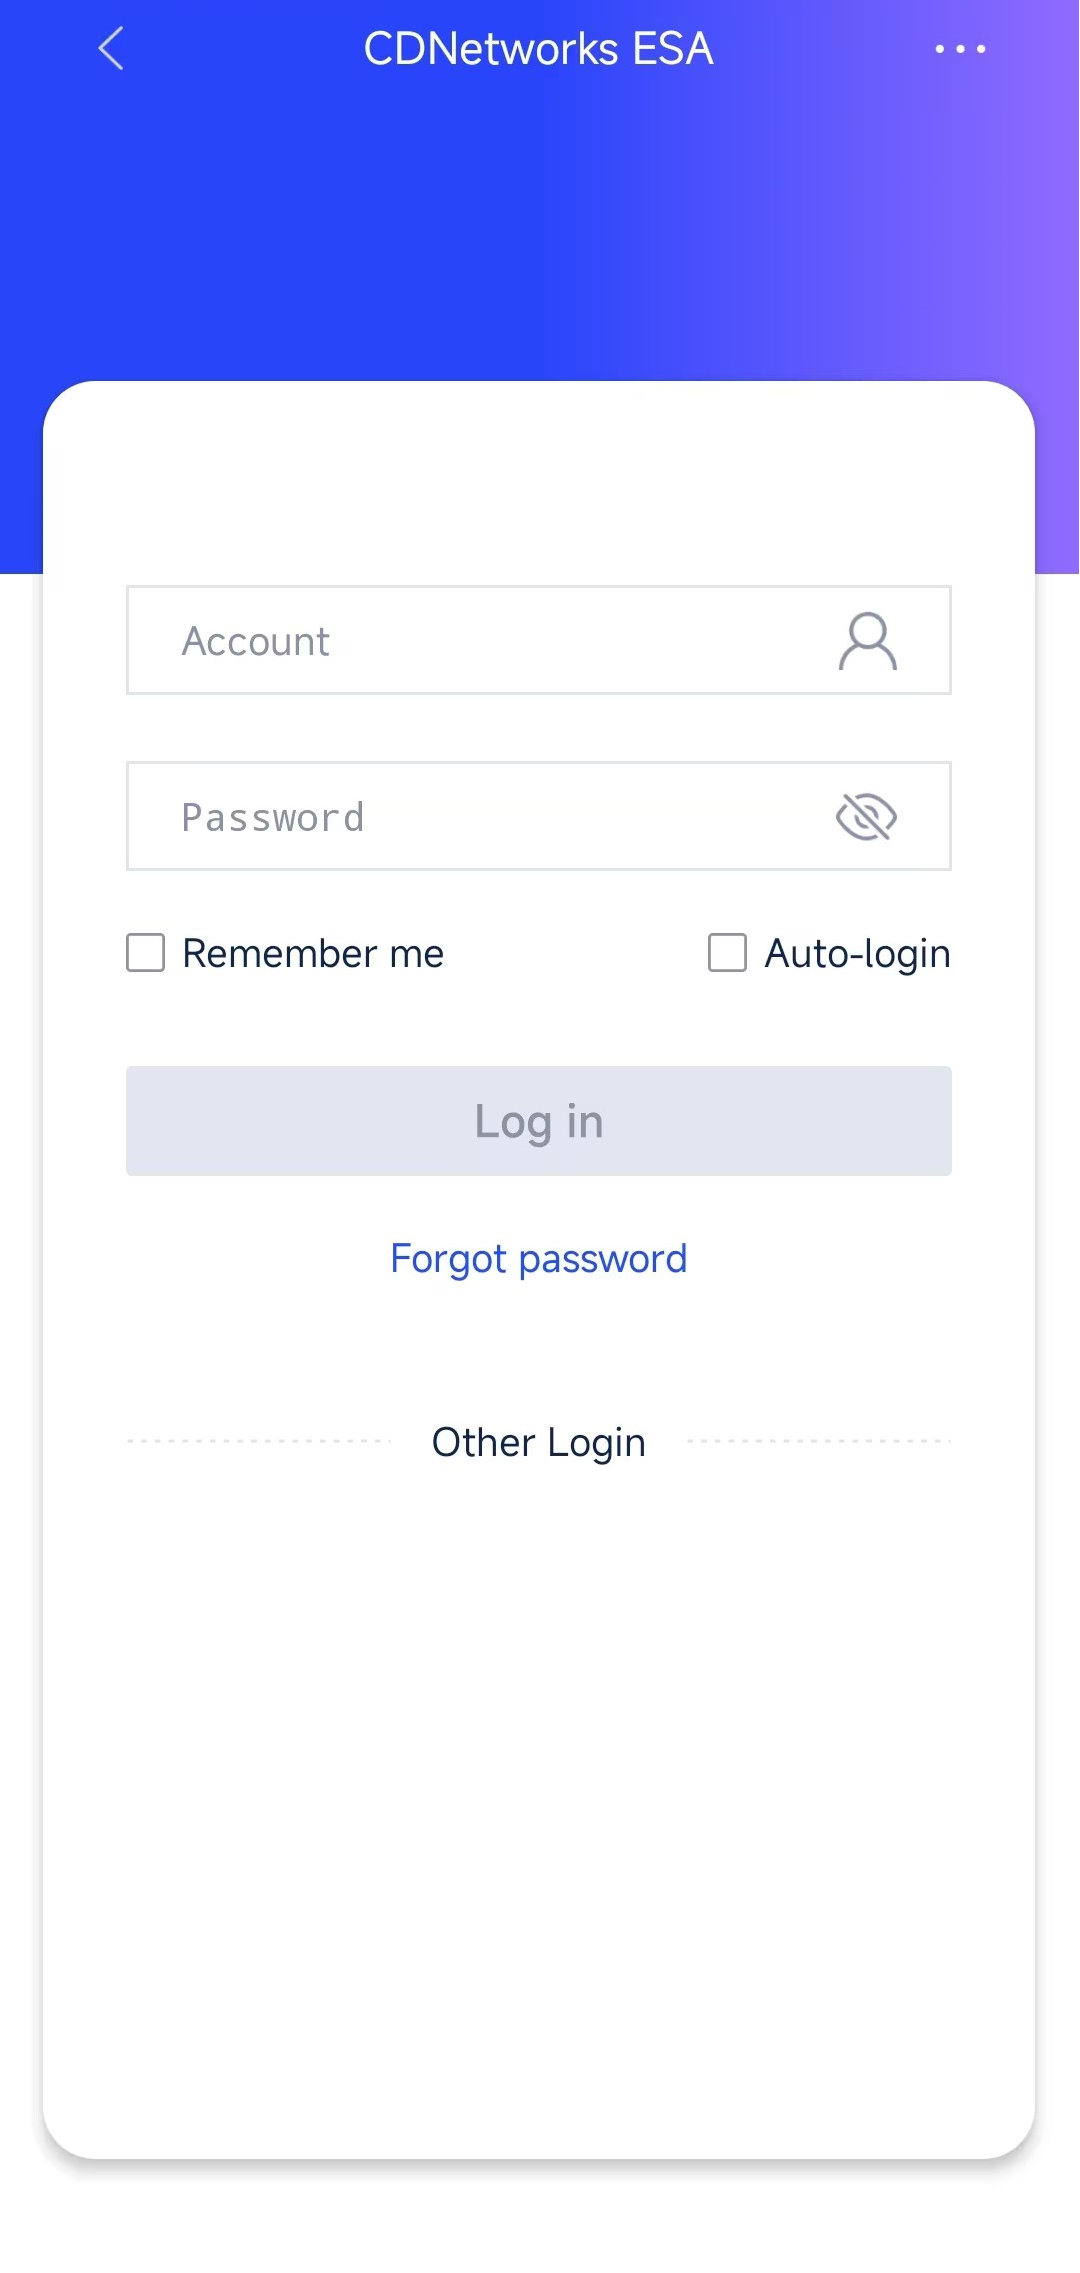Go back using the left arrow icon
Viewport: 1080px width, 2273px height.
(x=111, y=48)
